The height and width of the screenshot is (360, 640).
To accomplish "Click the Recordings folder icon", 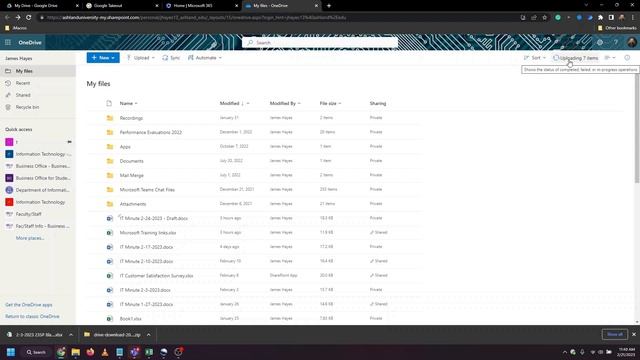I will coord(110,118).
